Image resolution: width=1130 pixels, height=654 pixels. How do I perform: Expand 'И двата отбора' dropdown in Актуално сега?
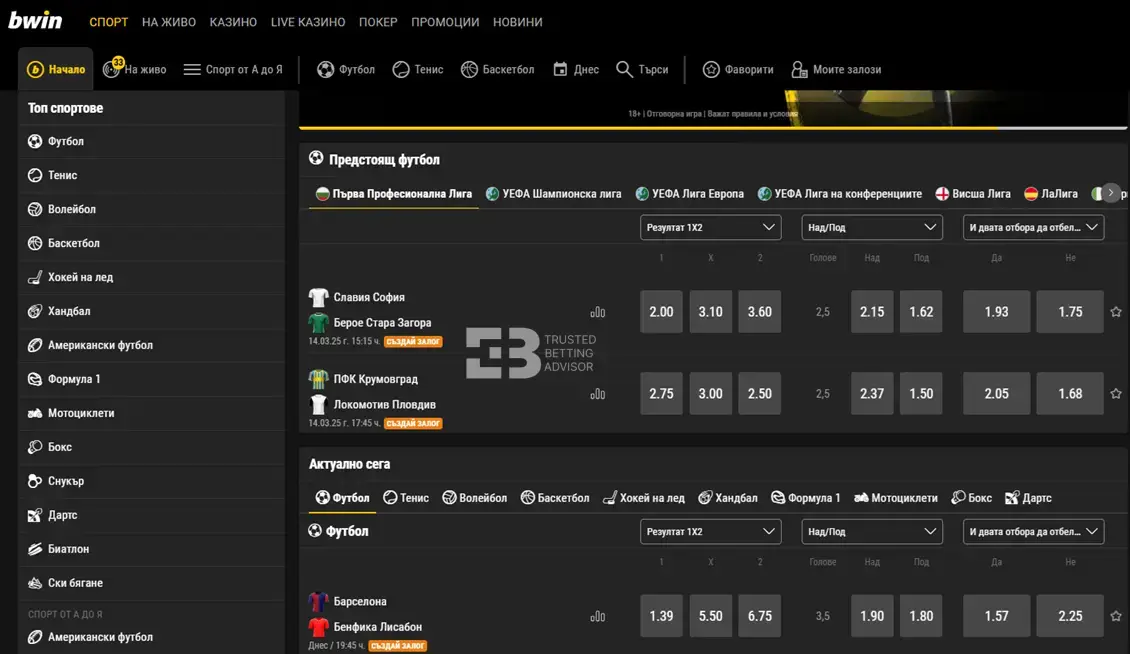pyautogui.click(x=1033, y=532)
